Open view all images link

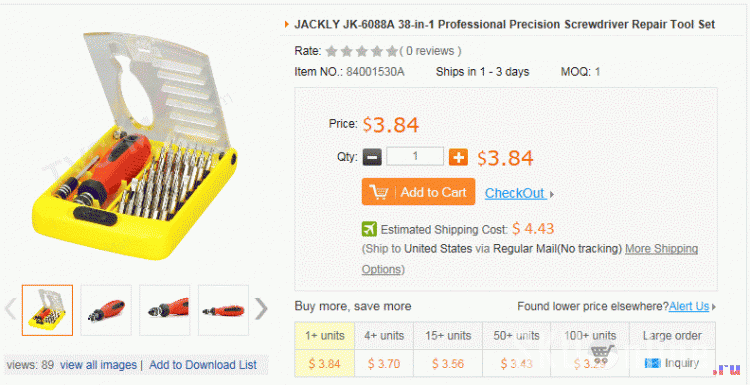click(99, 365)
